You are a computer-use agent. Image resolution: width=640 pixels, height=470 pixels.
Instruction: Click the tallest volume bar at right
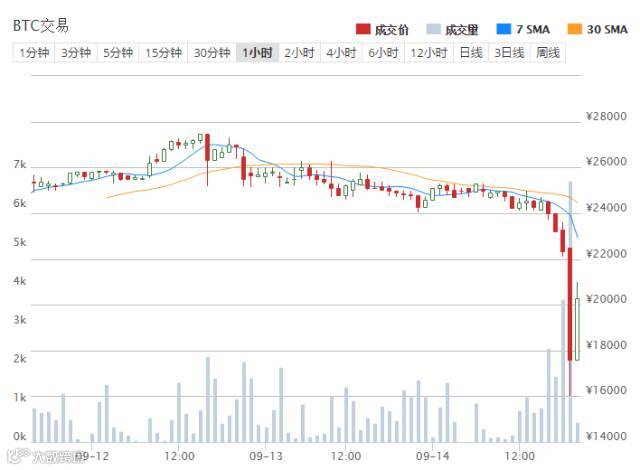tap(570, 312)
